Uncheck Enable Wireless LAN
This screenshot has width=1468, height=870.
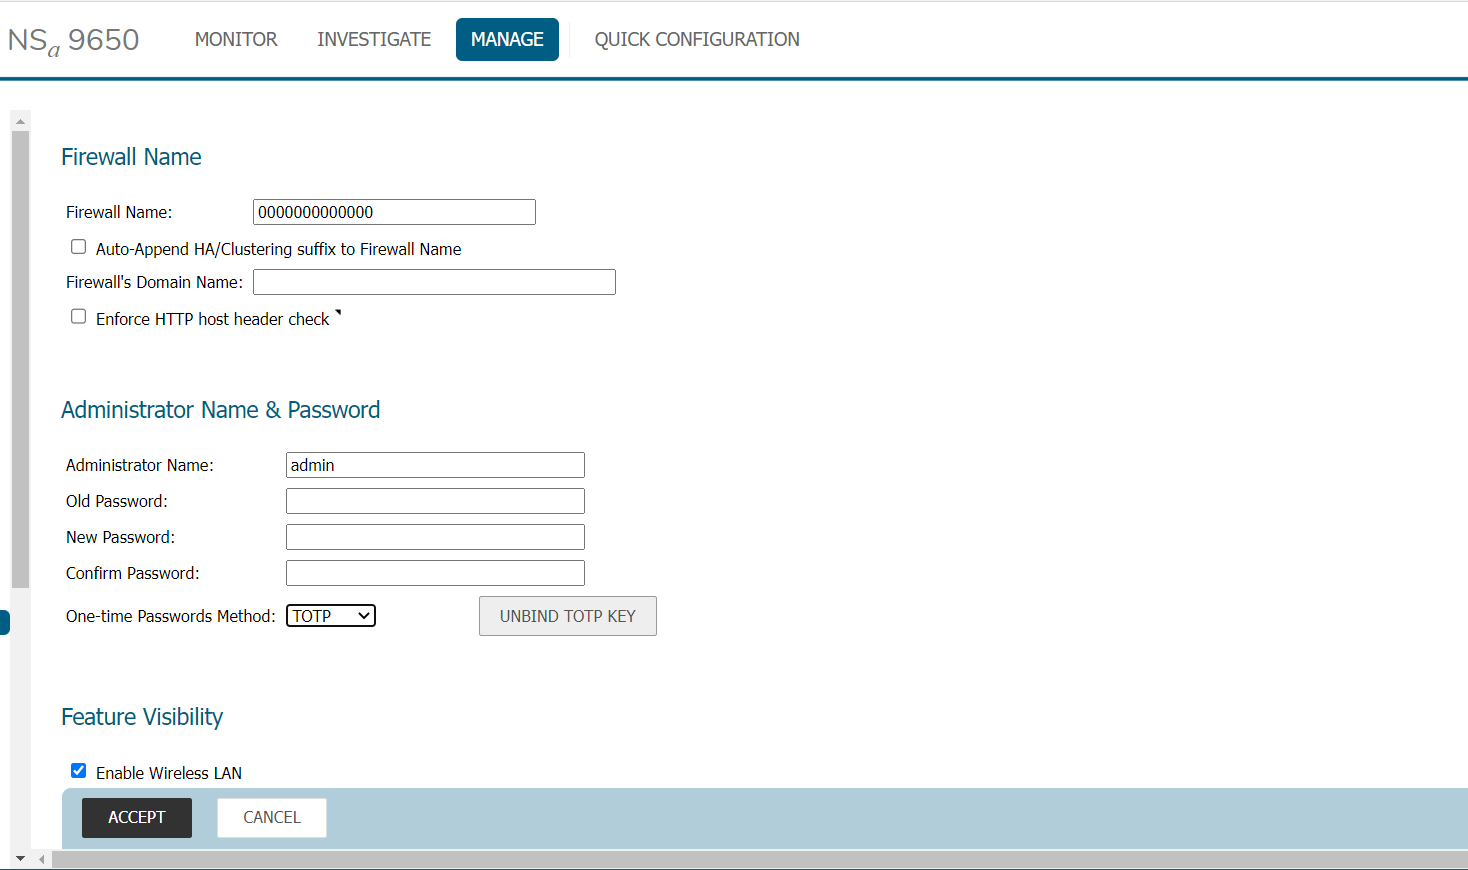78,771
